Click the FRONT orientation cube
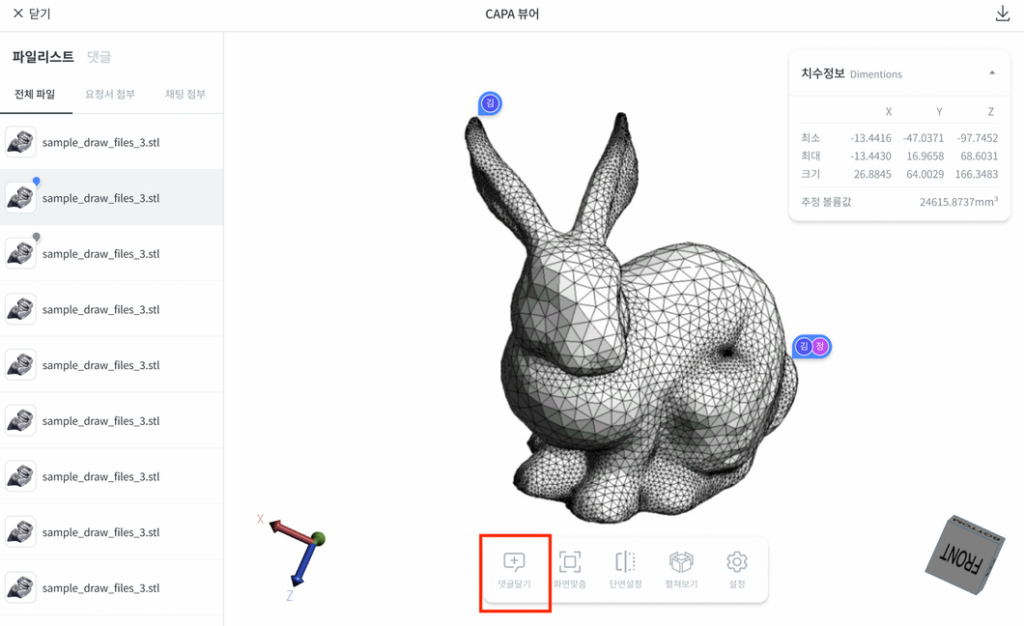1024x626 pixels. 965,556
